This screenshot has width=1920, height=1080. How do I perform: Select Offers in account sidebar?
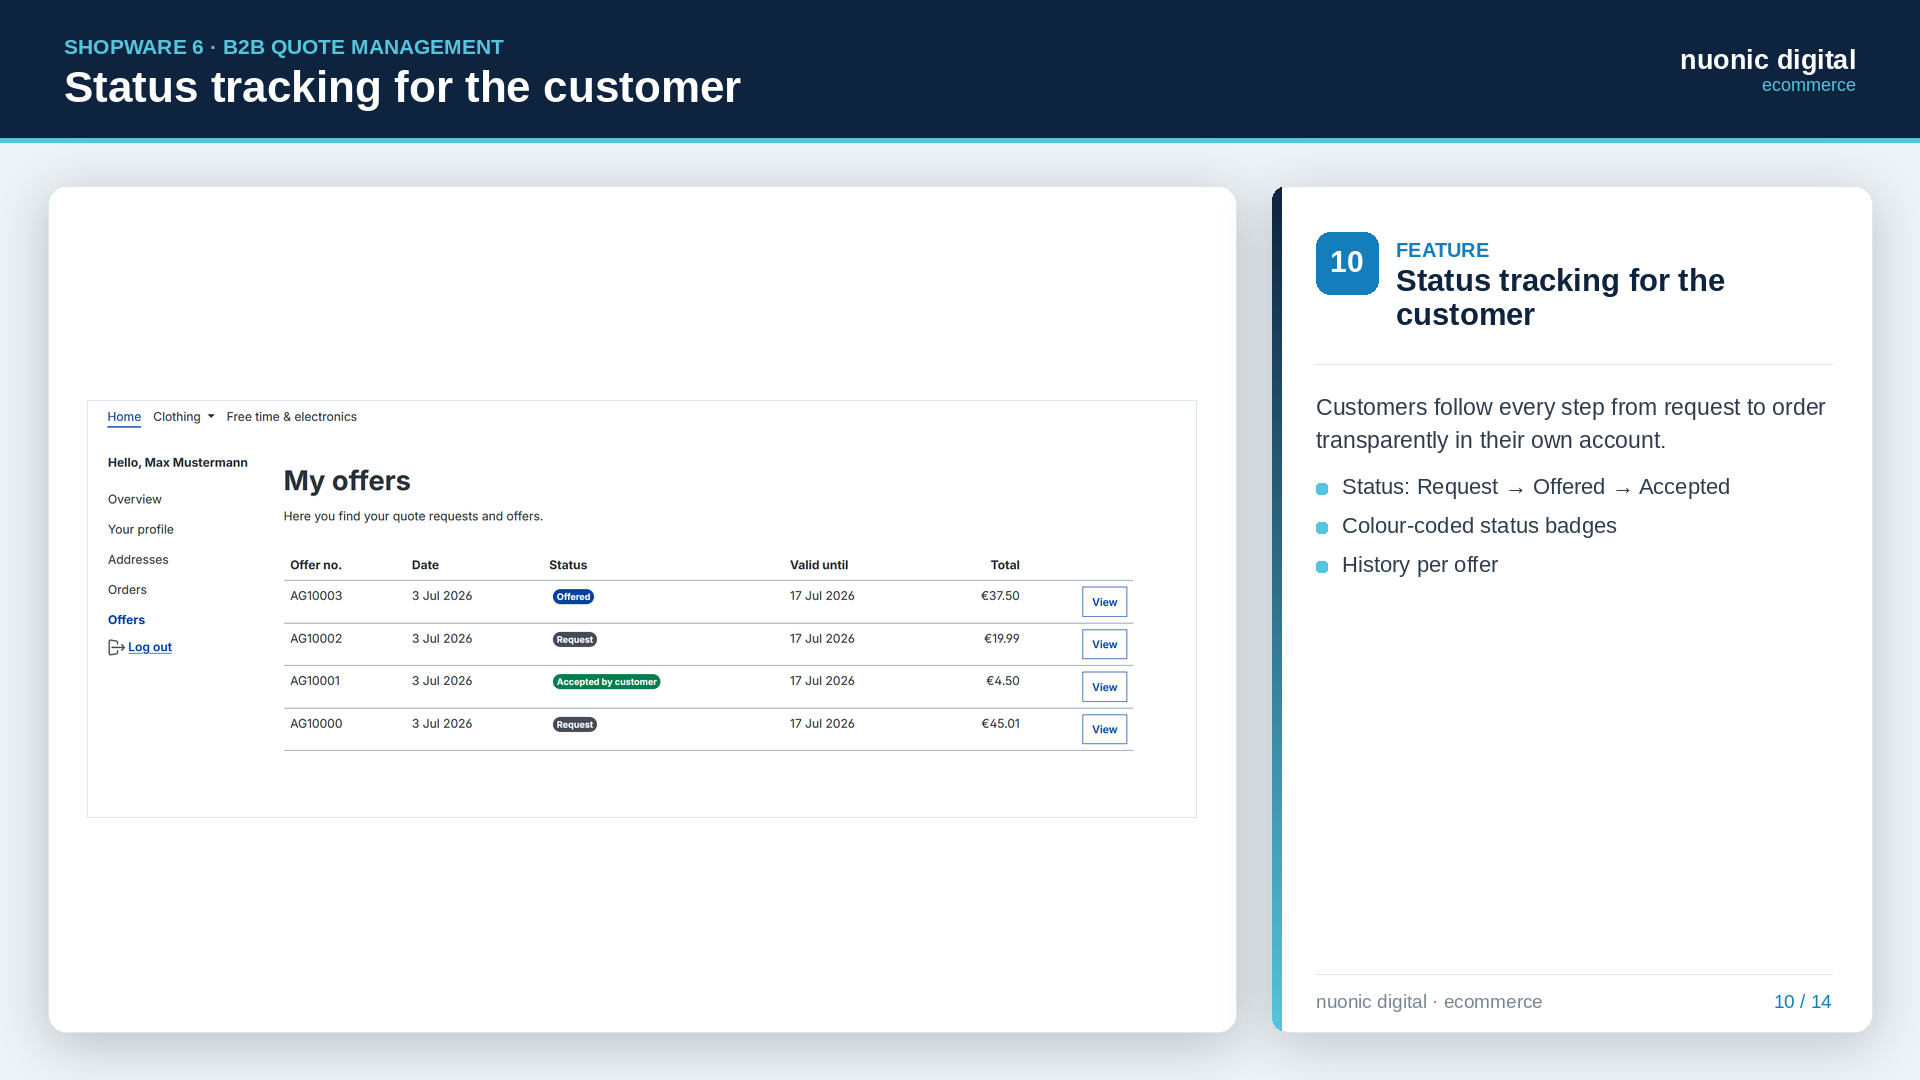[126, 619]
